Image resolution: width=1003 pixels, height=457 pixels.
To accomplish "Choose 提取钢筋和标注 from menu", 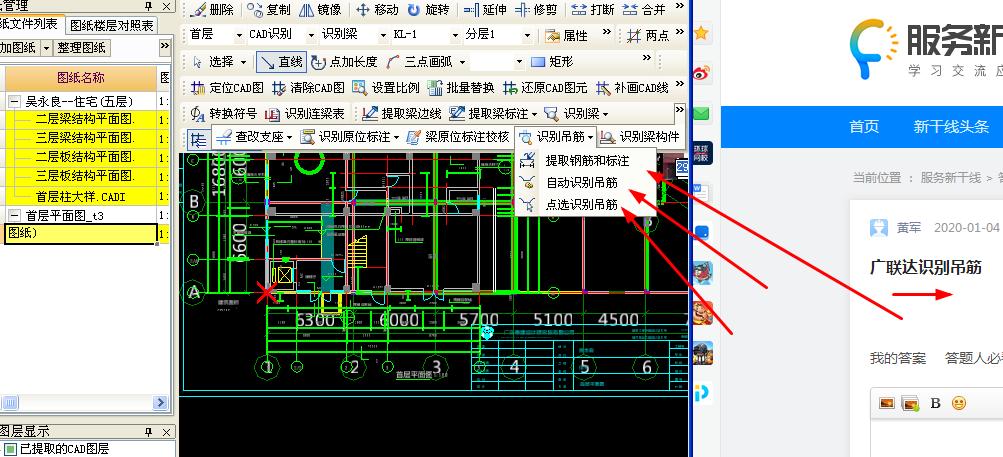I will 586,161.
